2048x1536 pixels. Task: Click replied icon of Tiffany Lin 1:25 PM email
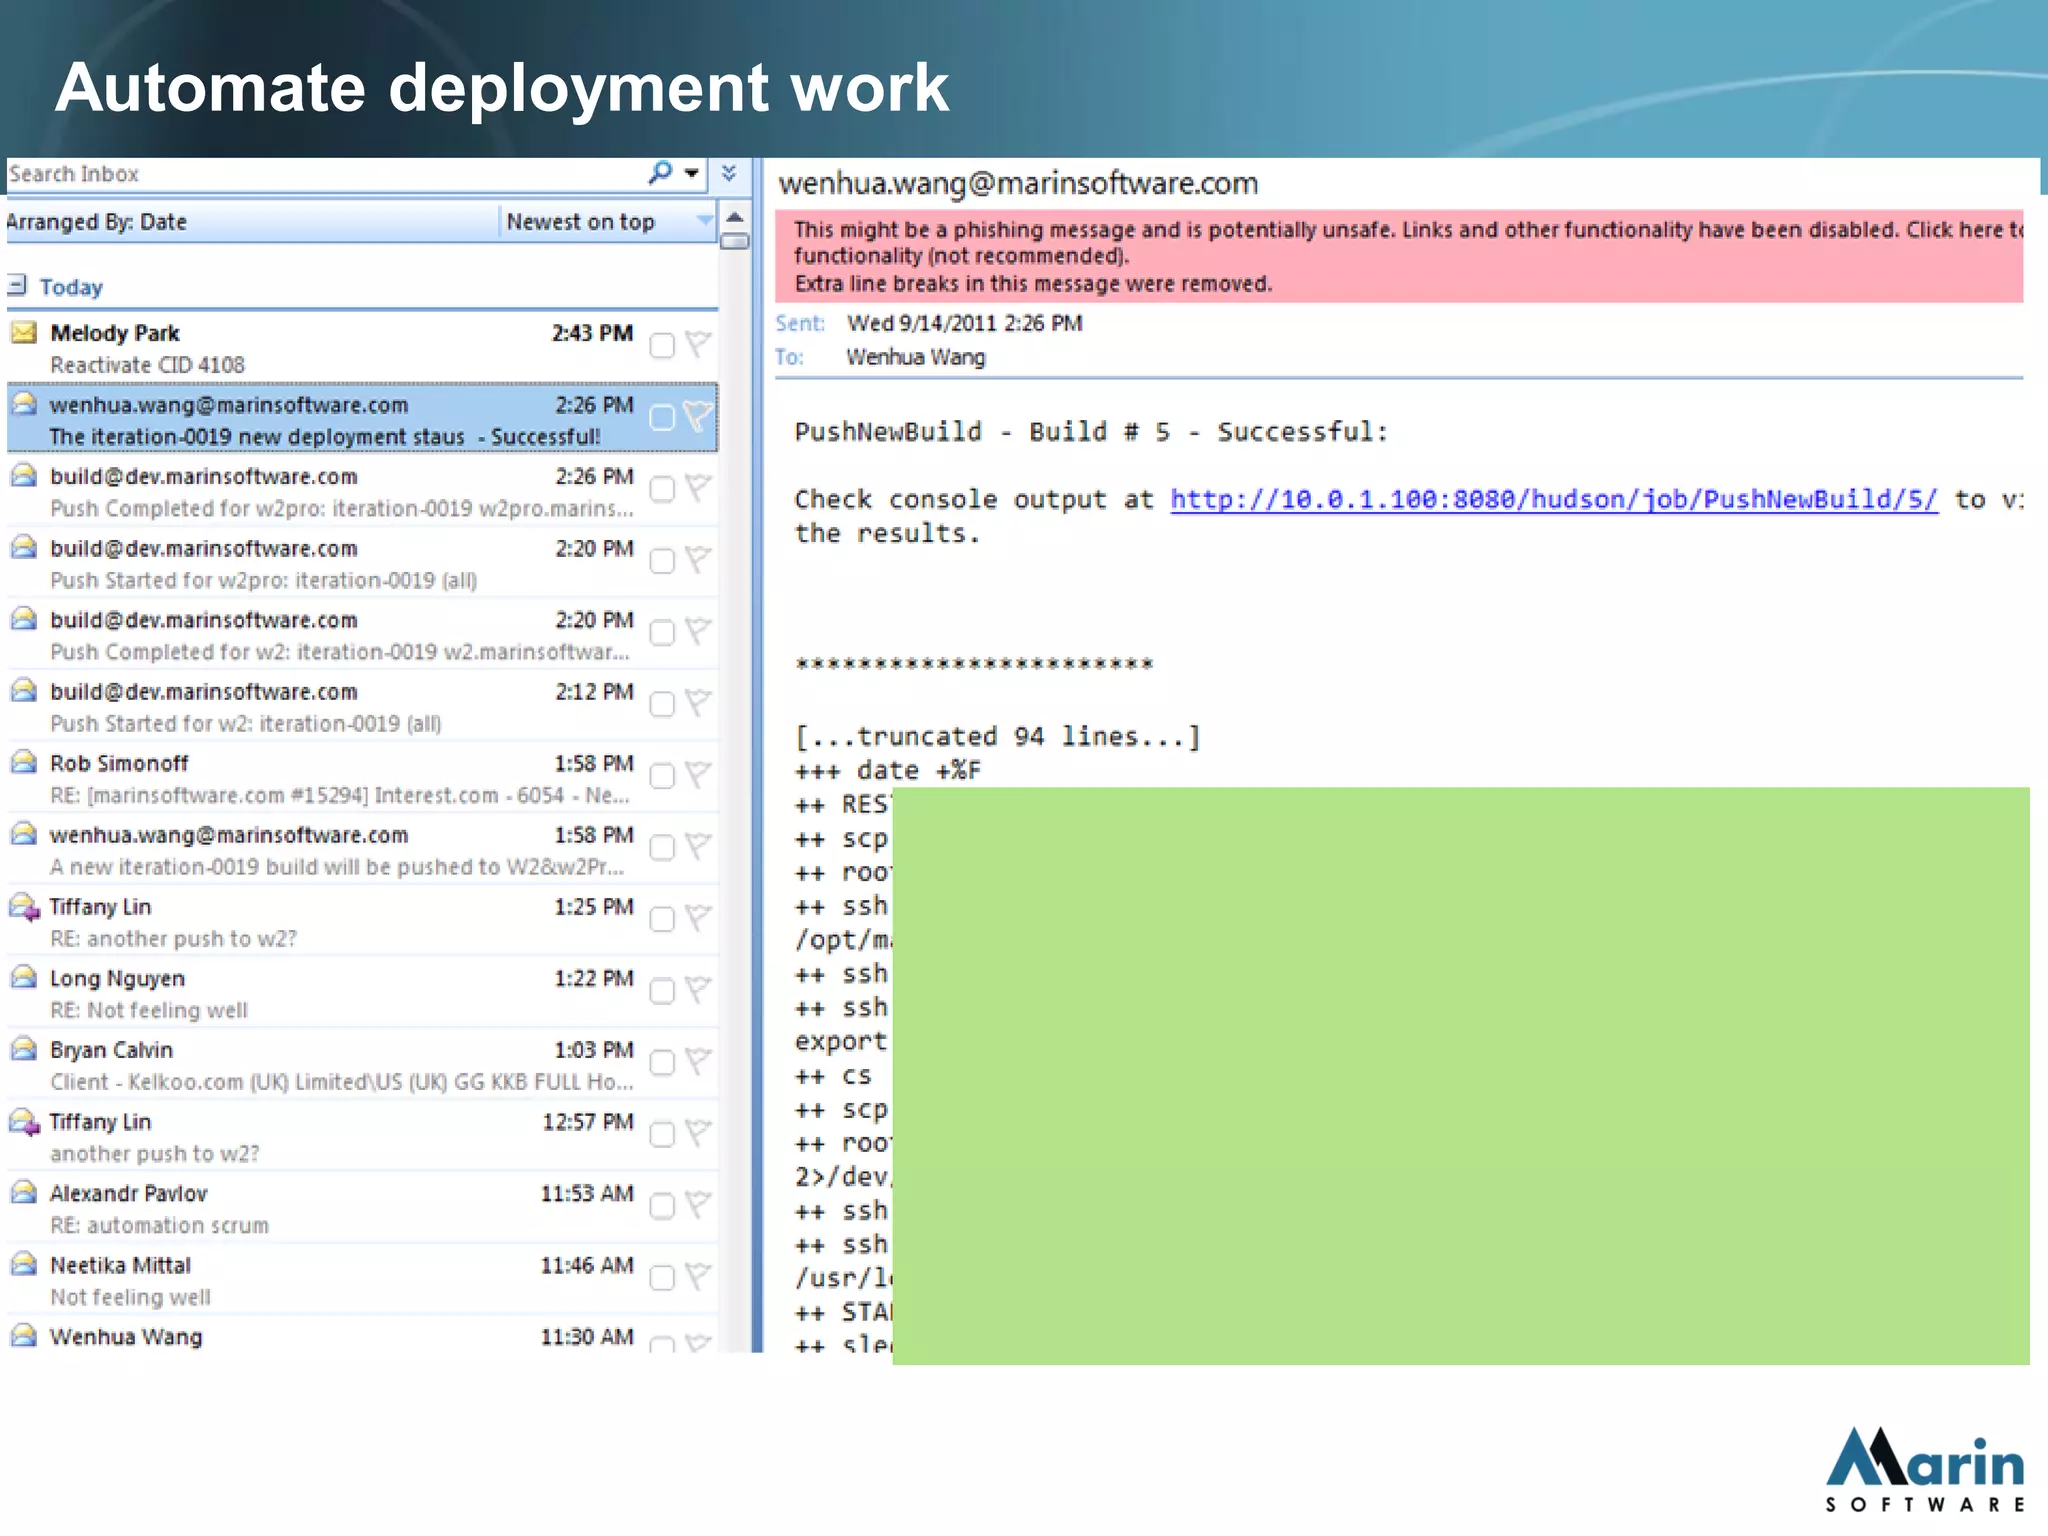coord(24,907)
